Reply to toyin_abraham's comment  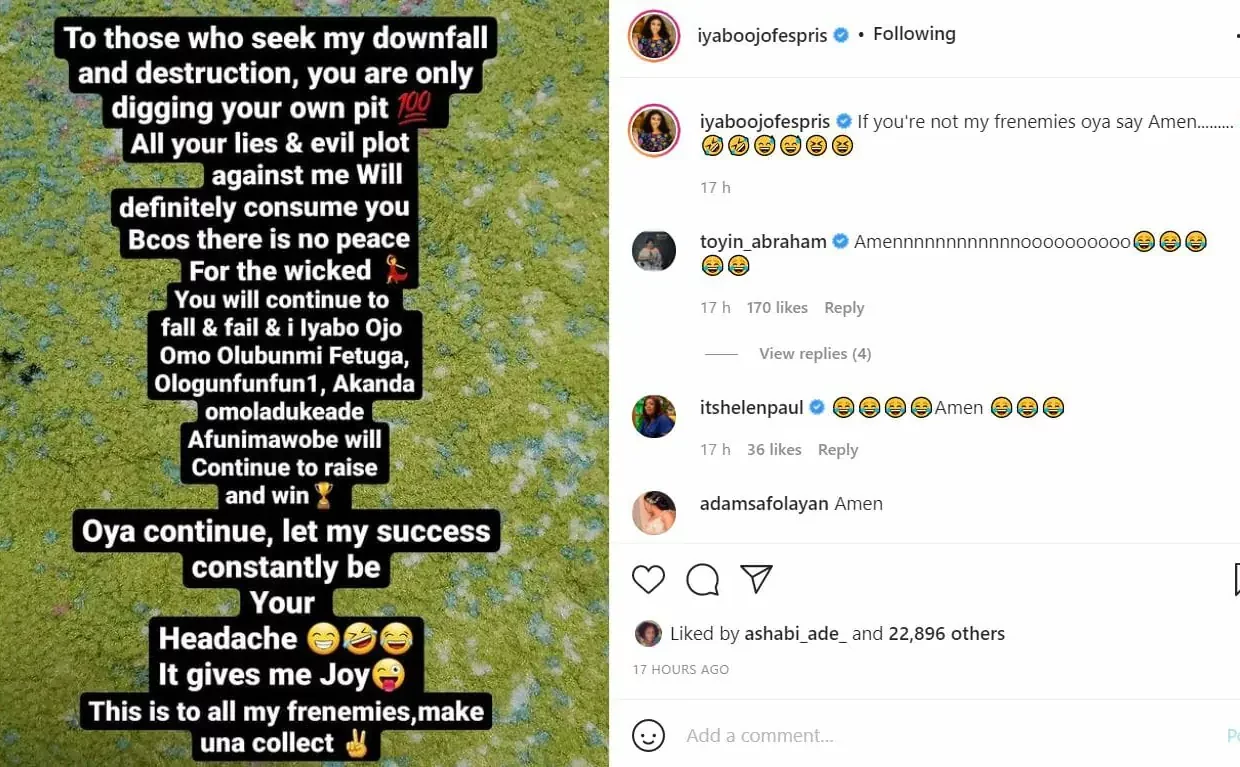[x=844, y=308]
